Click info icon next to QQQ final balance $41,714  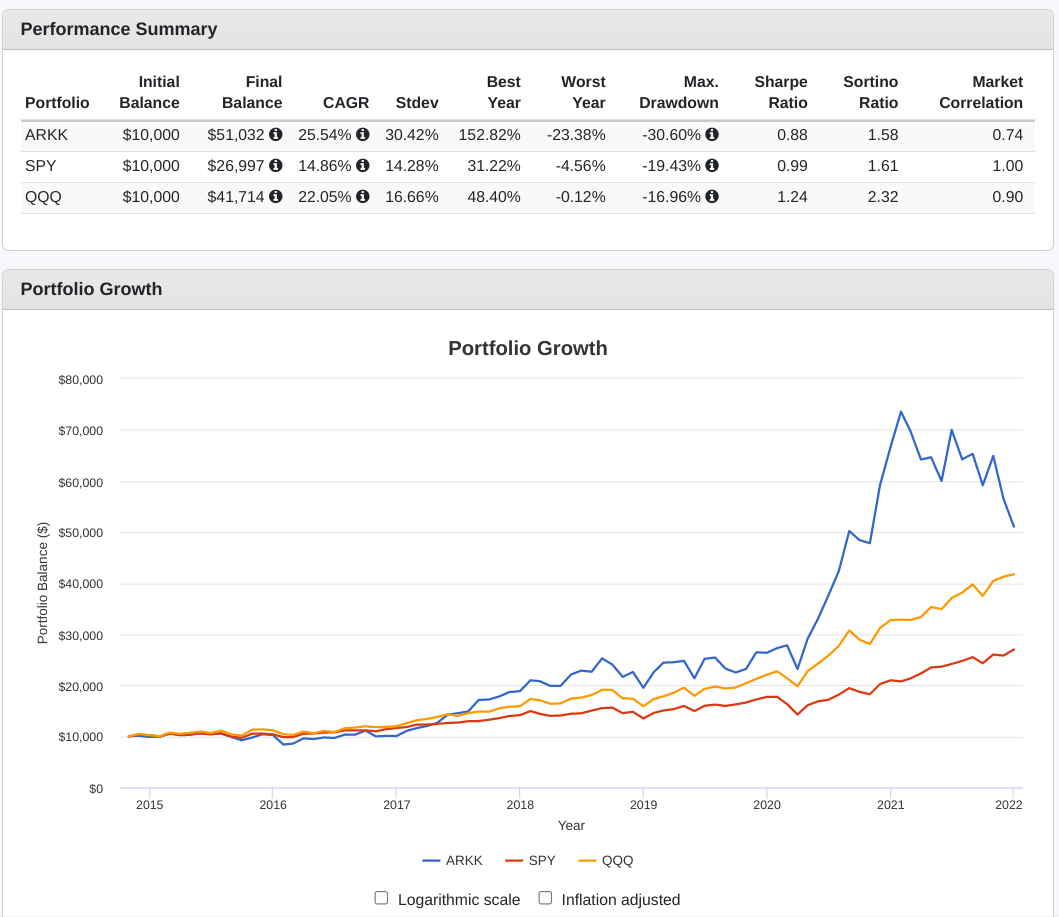[276, 196]
